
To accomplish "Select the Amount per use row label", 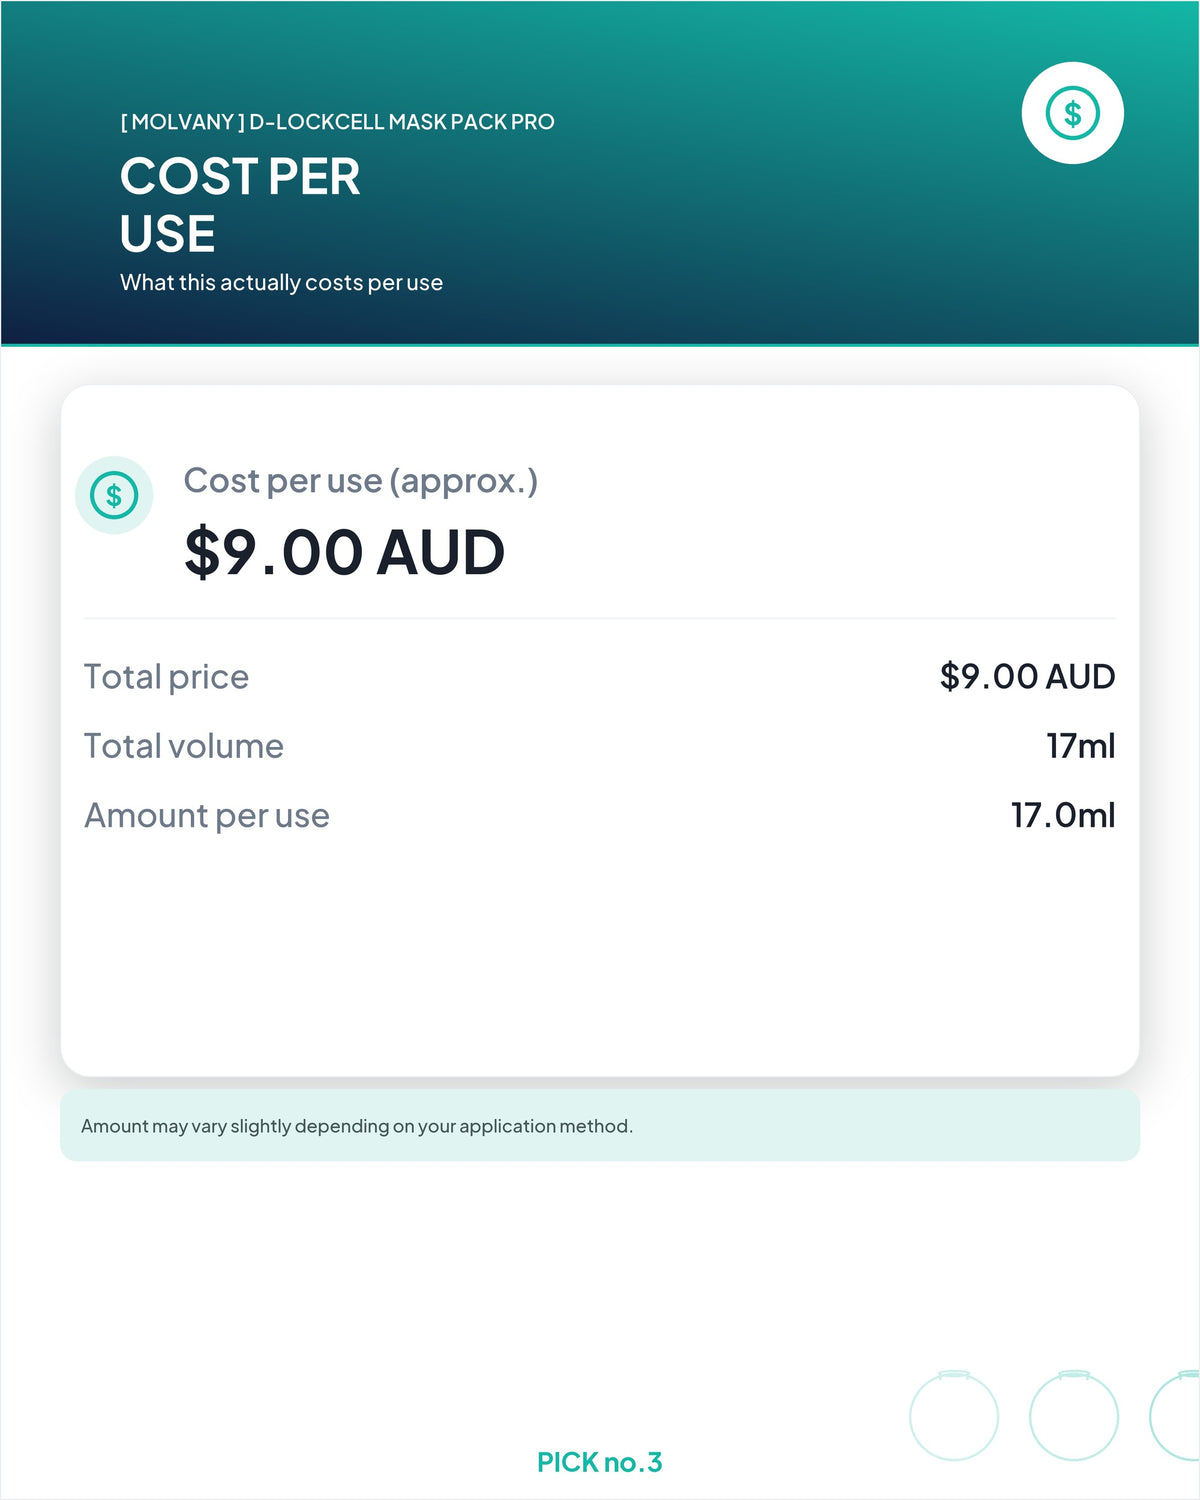I will [x=207, y=816].
